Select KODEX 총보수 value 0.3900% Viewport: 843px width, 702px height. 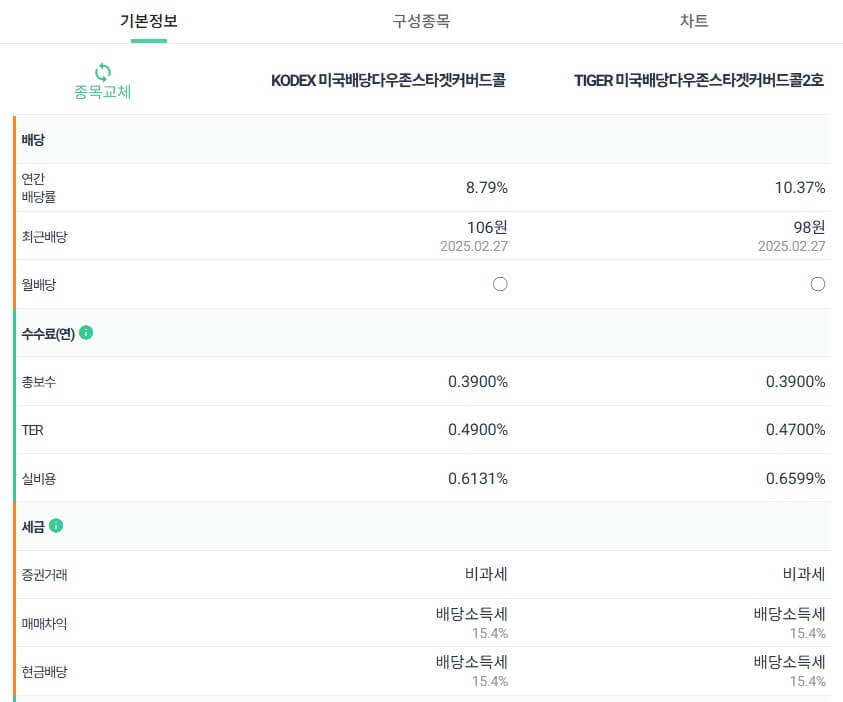(x=478, y=382)
